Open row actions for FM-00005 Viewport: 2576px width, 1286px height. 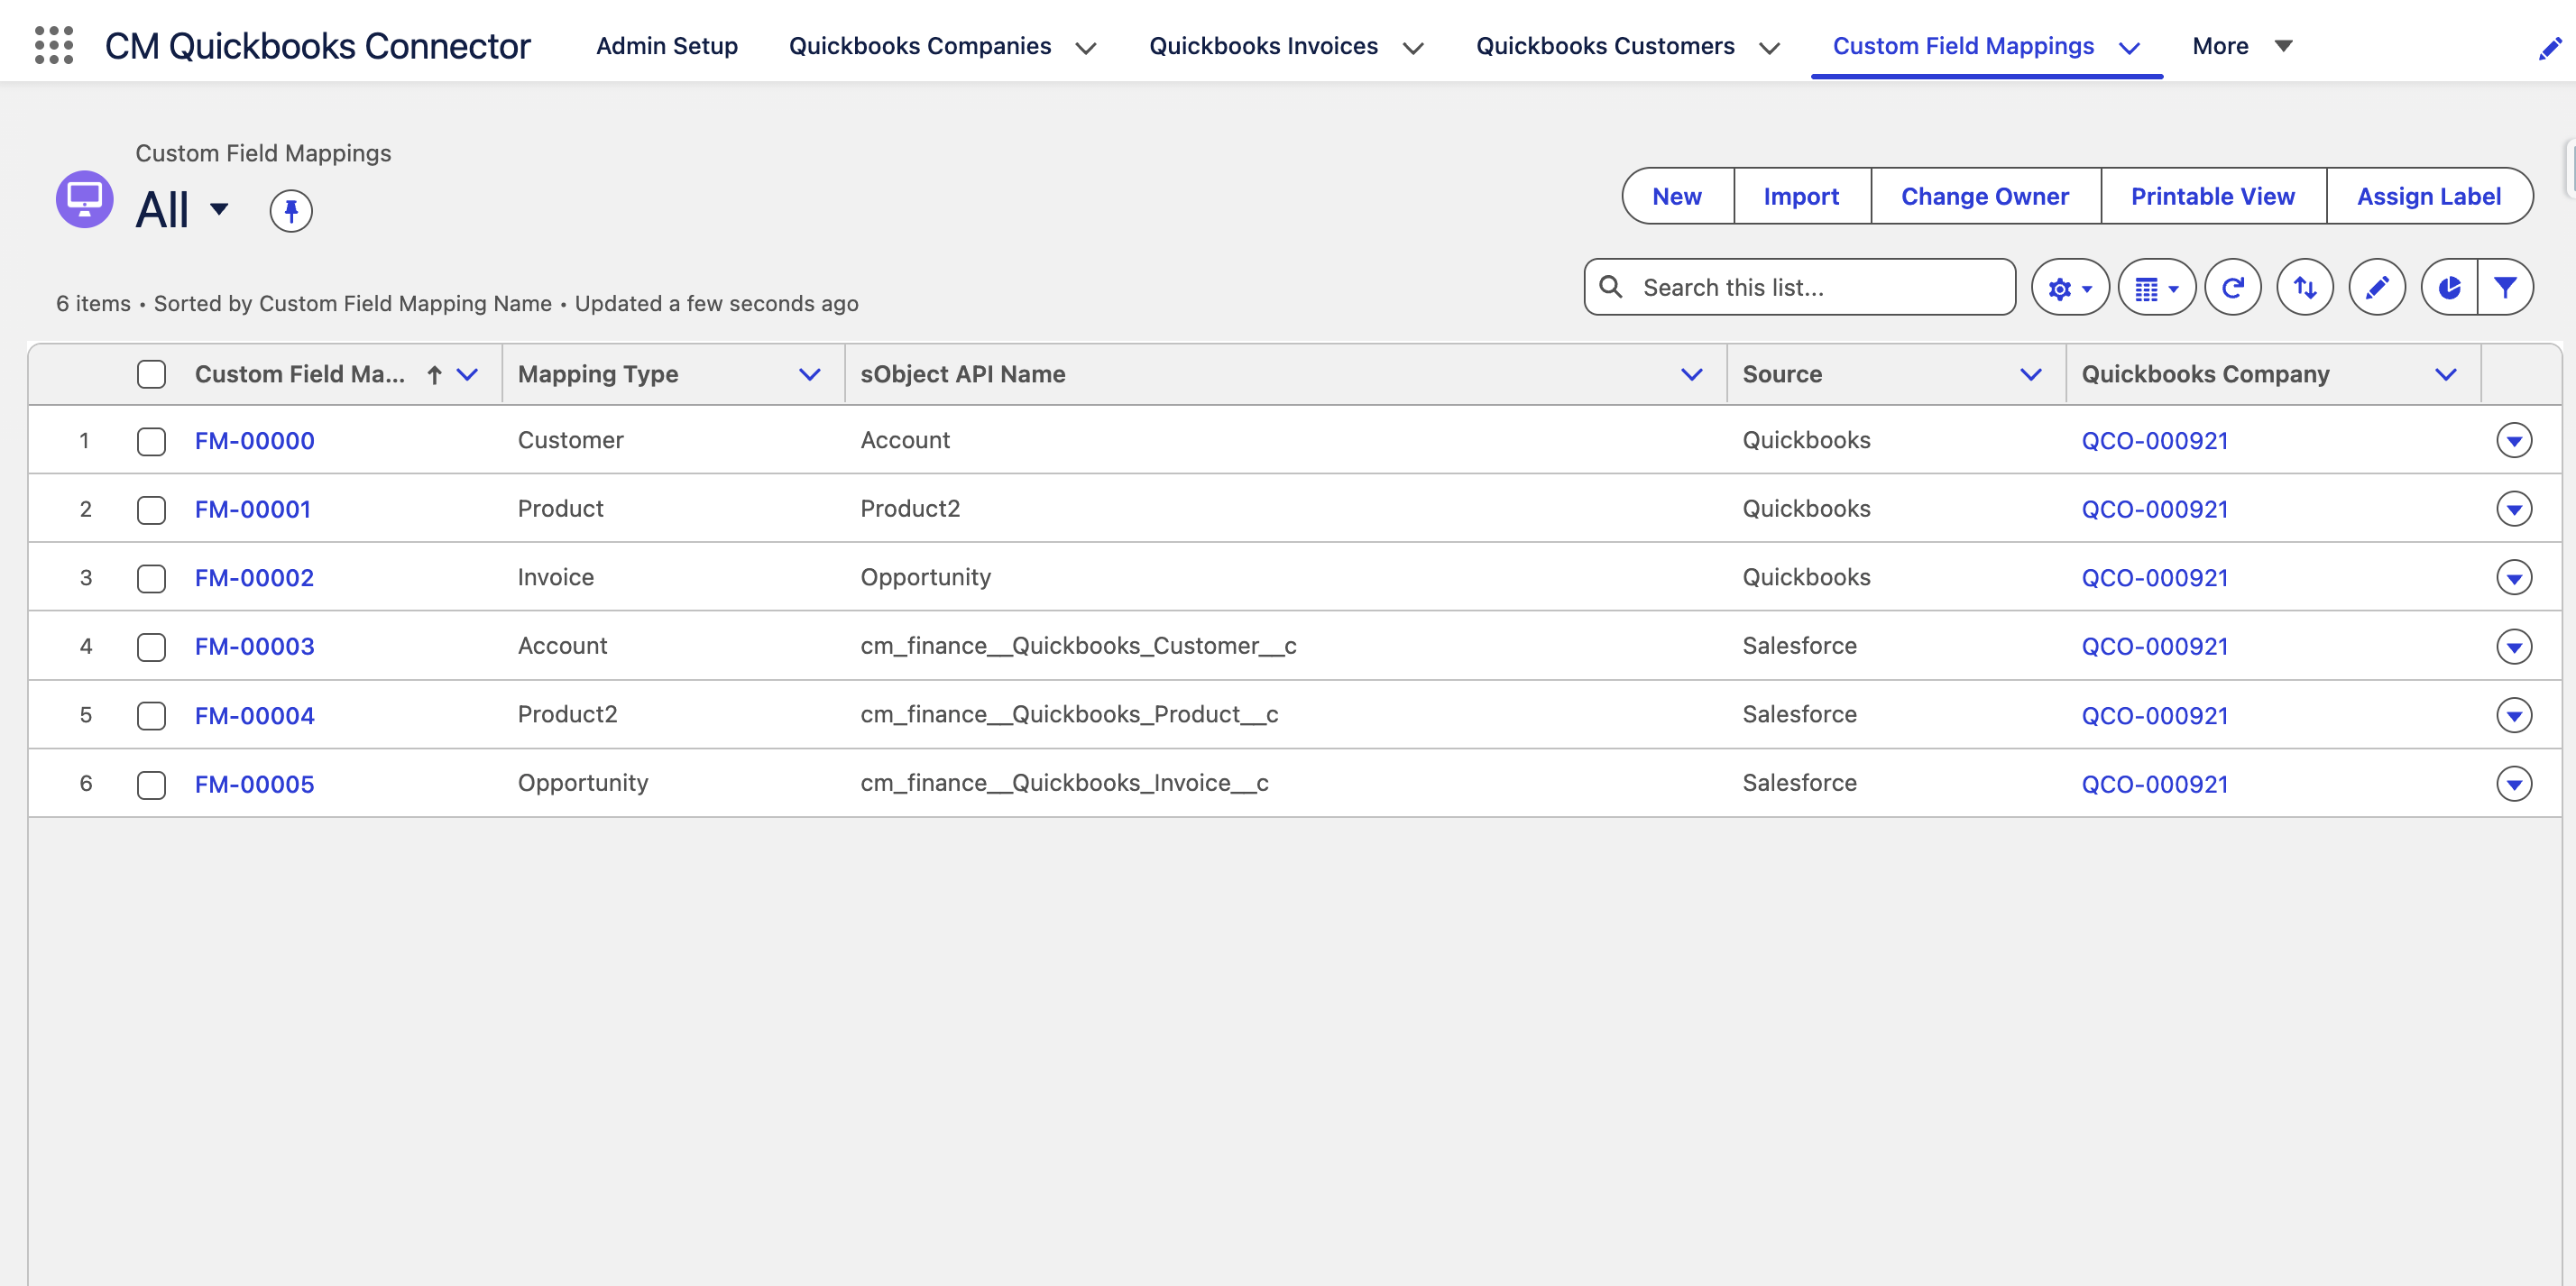click(x=2513, y=783)
